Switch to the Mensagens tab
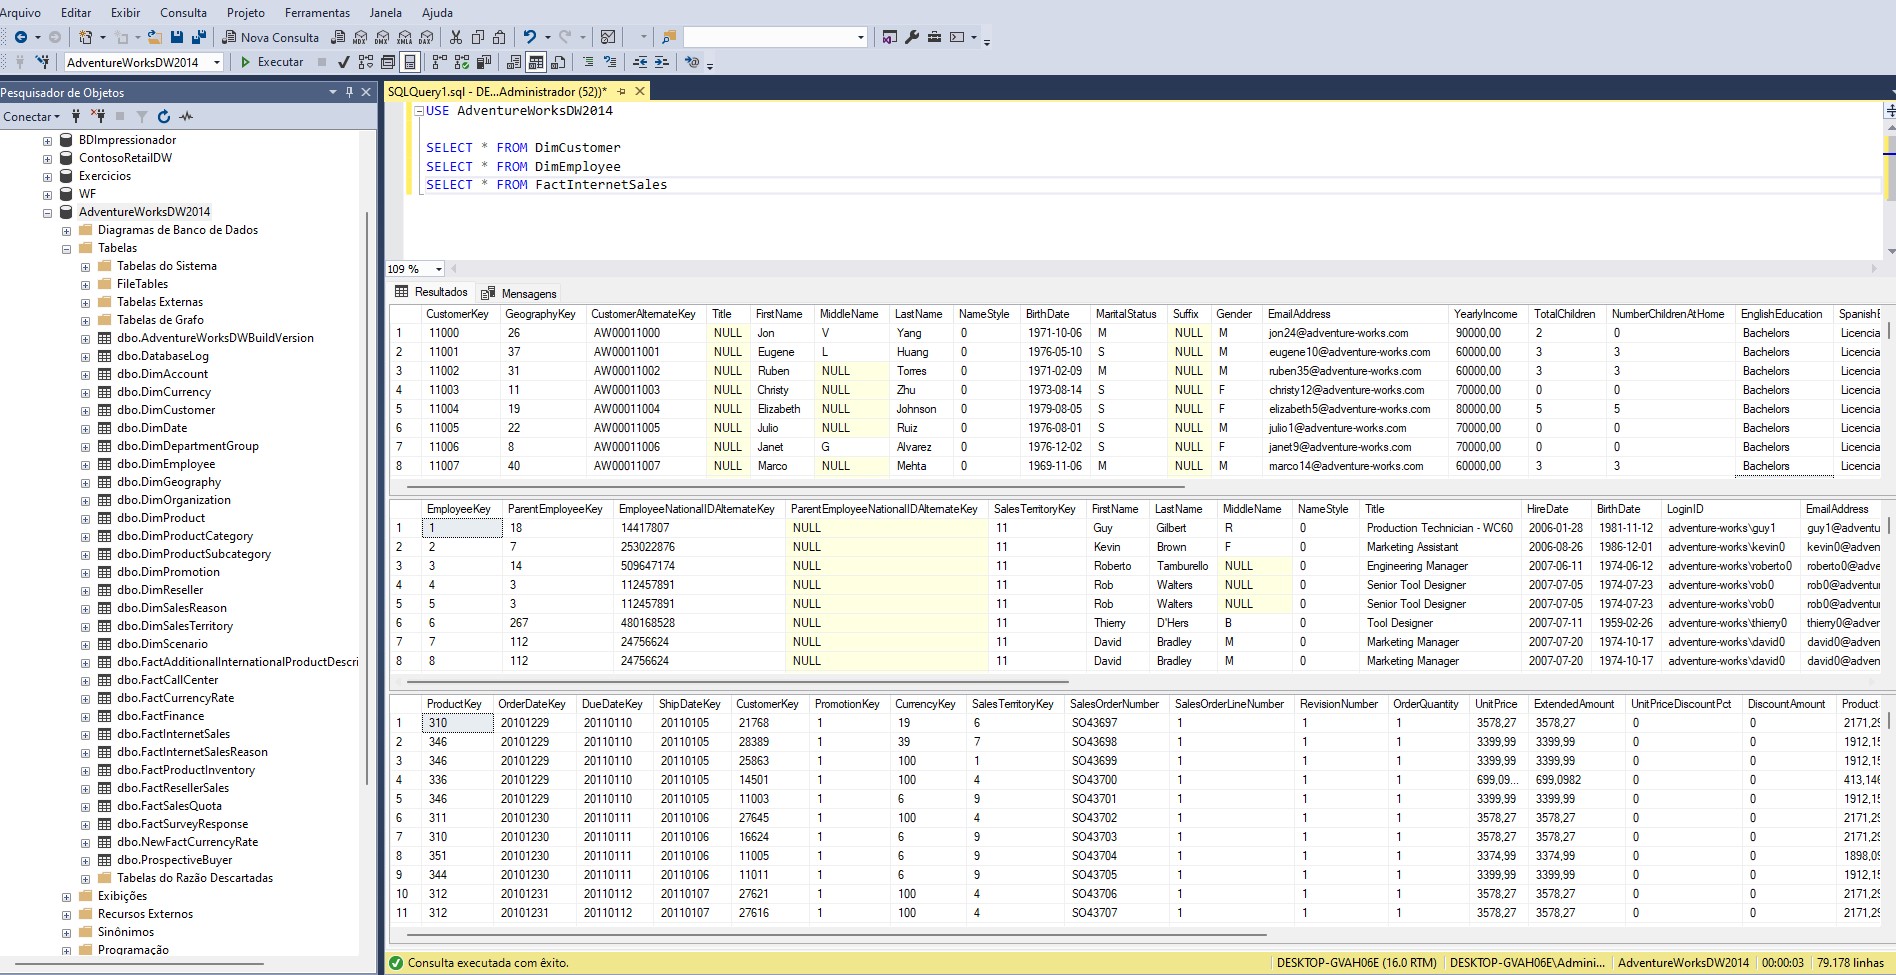The height and width of the screenshot is (975, 1896). 528,292
